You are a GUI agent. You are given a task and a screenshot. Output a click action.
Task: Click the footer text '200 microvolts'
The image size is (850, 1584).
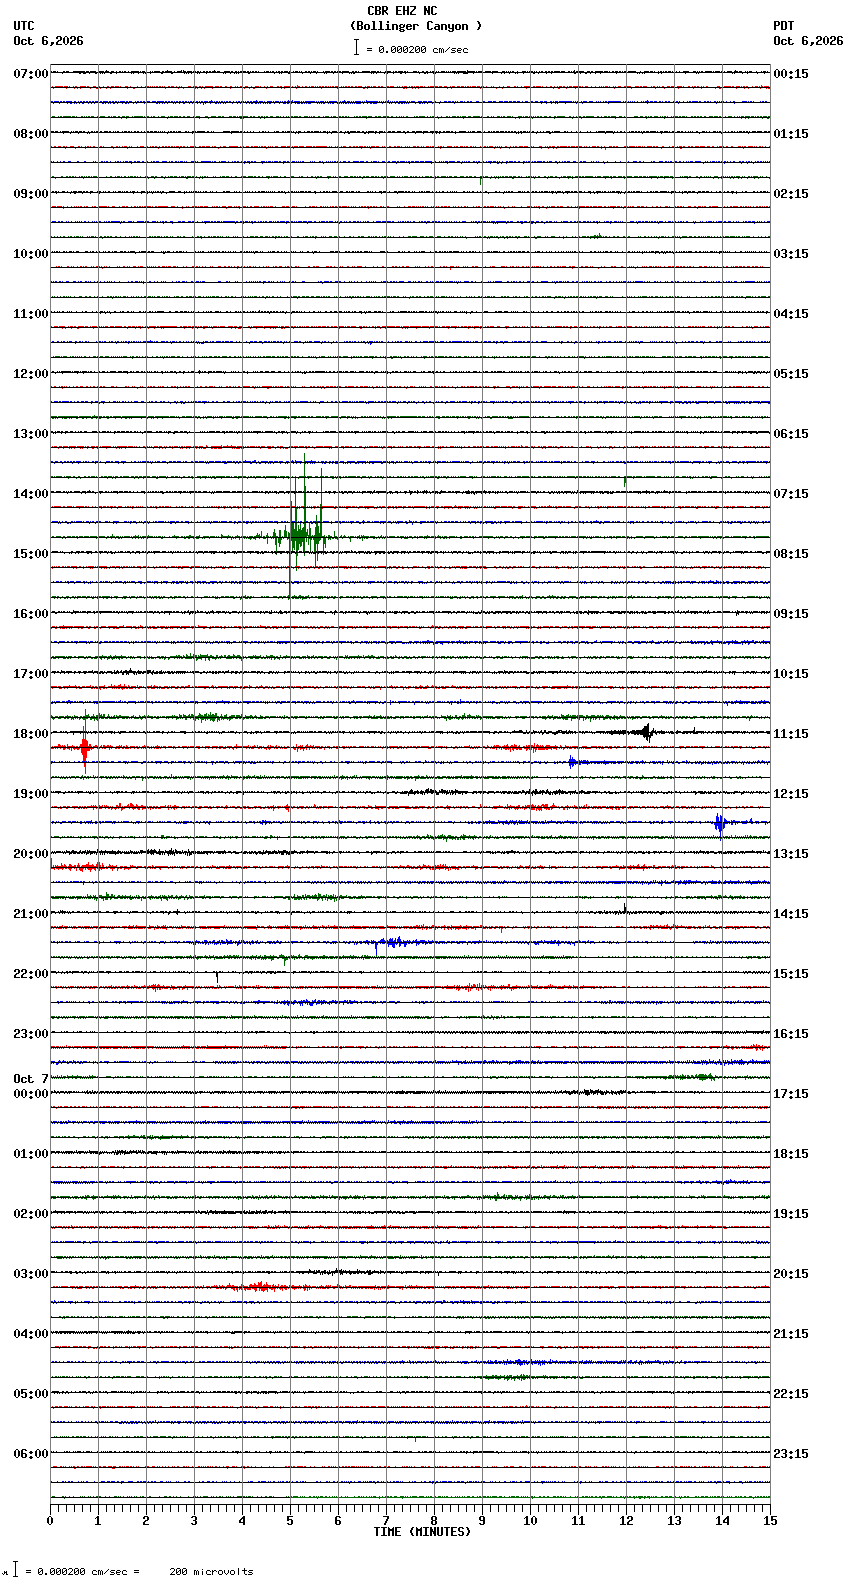(211, 1572)
